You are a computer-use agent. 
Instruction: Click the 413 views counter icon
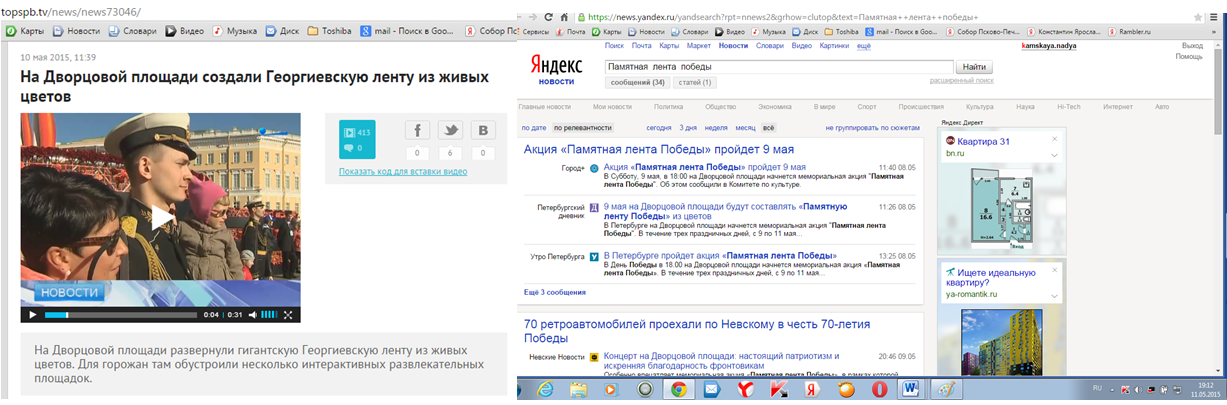point(349,132)
